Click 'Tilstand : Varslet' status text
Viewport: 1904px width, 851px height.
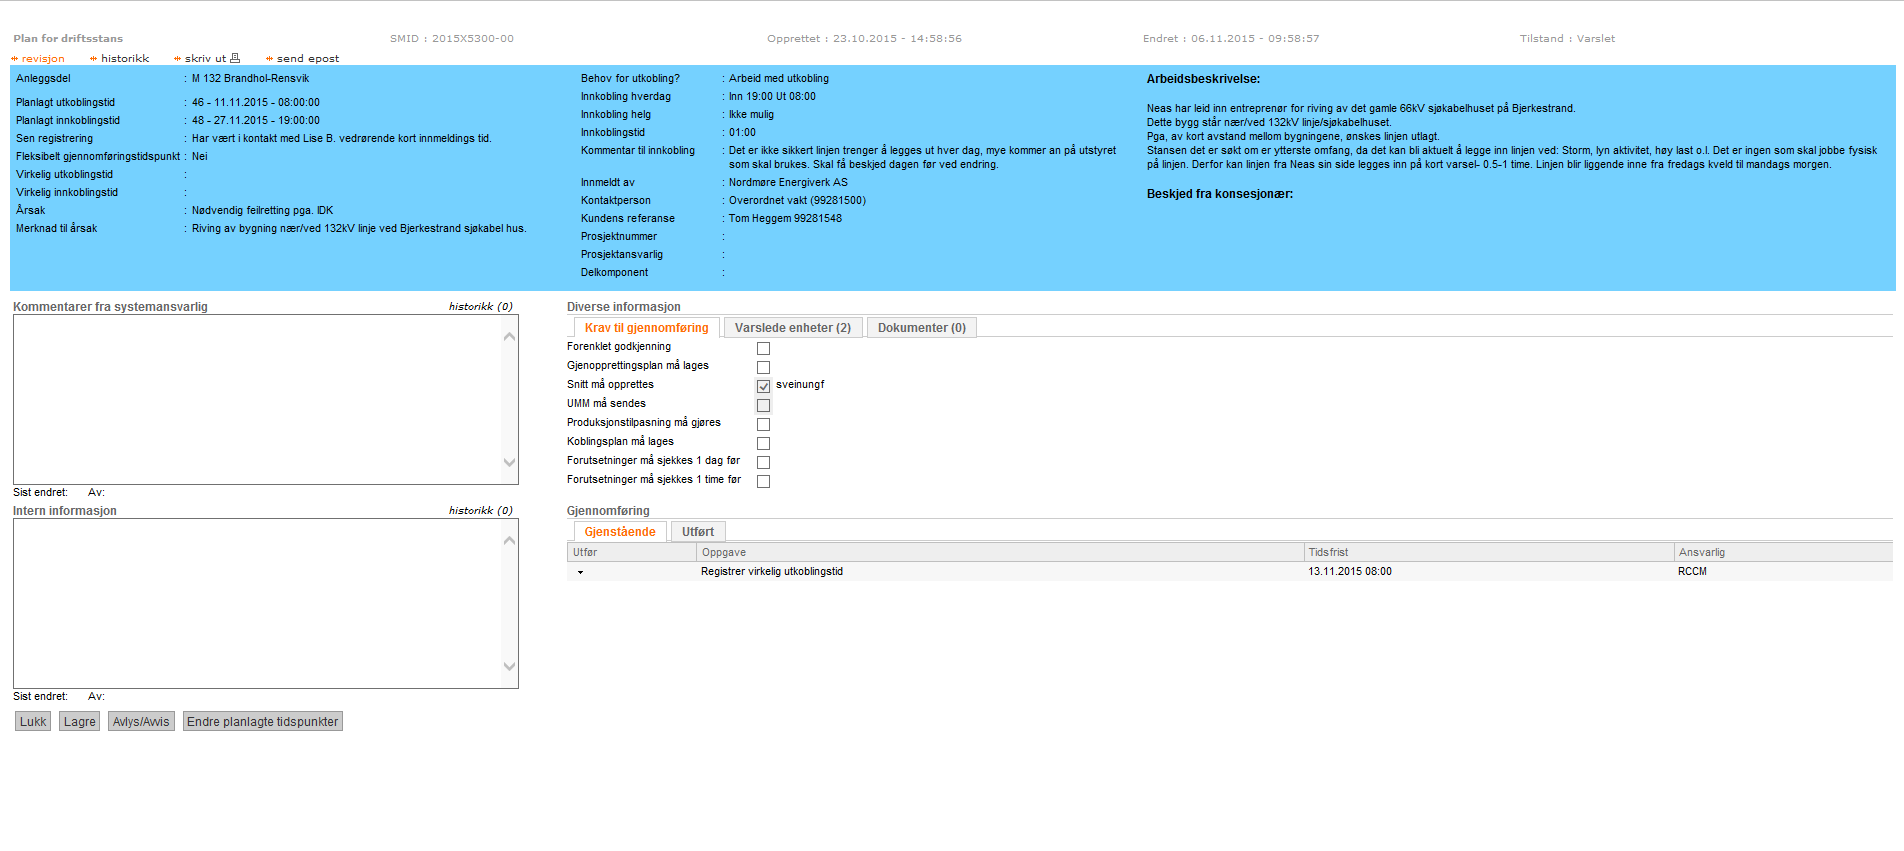point(1567,39)
